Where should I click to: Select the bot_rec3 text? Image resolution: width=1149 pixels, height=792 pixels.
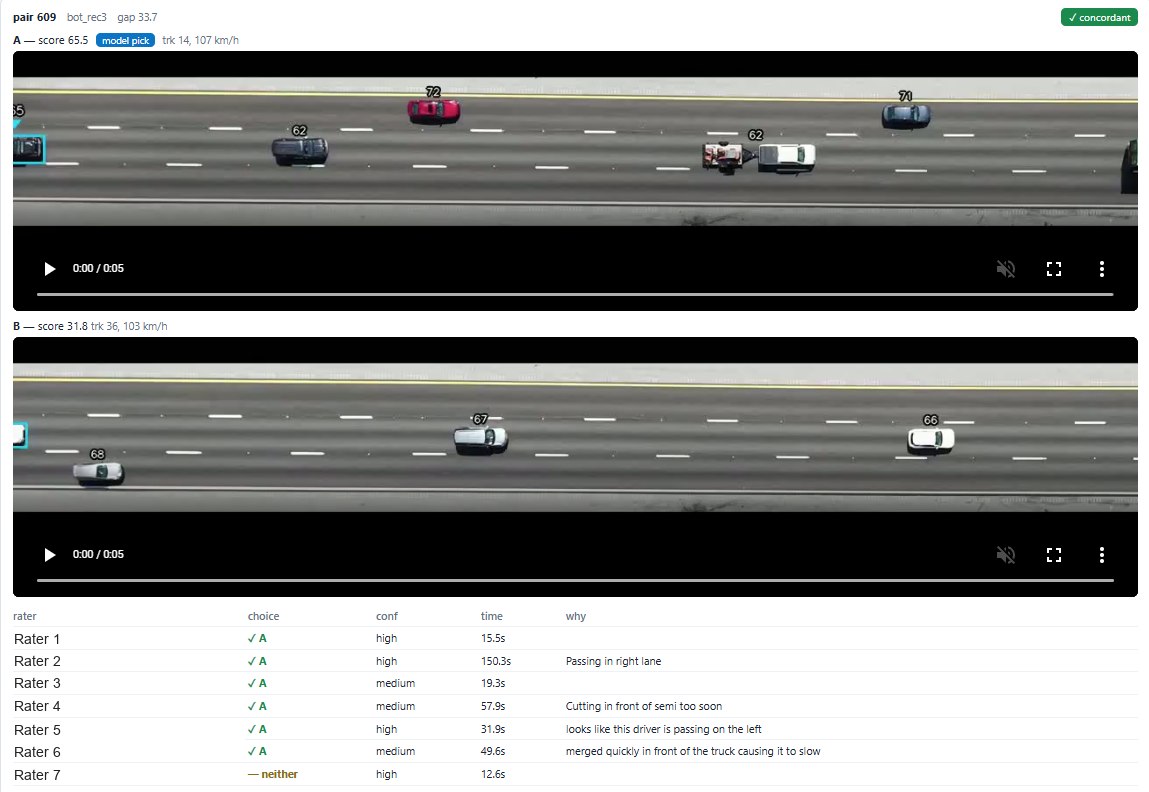86,17
